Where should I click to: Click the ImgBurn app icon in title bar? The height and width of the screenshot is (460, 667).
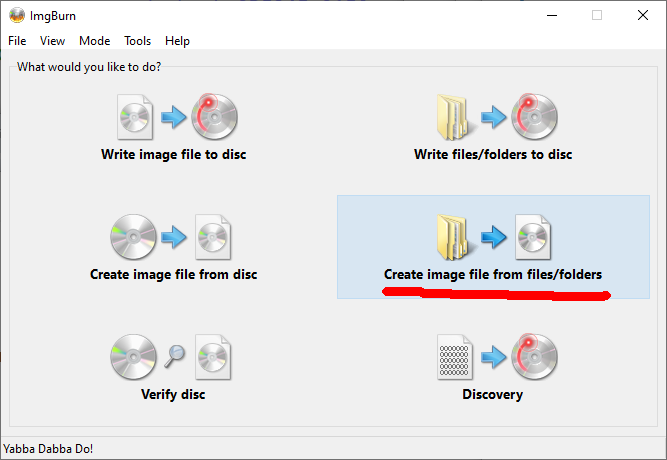pyautogui.click(x=17, y=15)
